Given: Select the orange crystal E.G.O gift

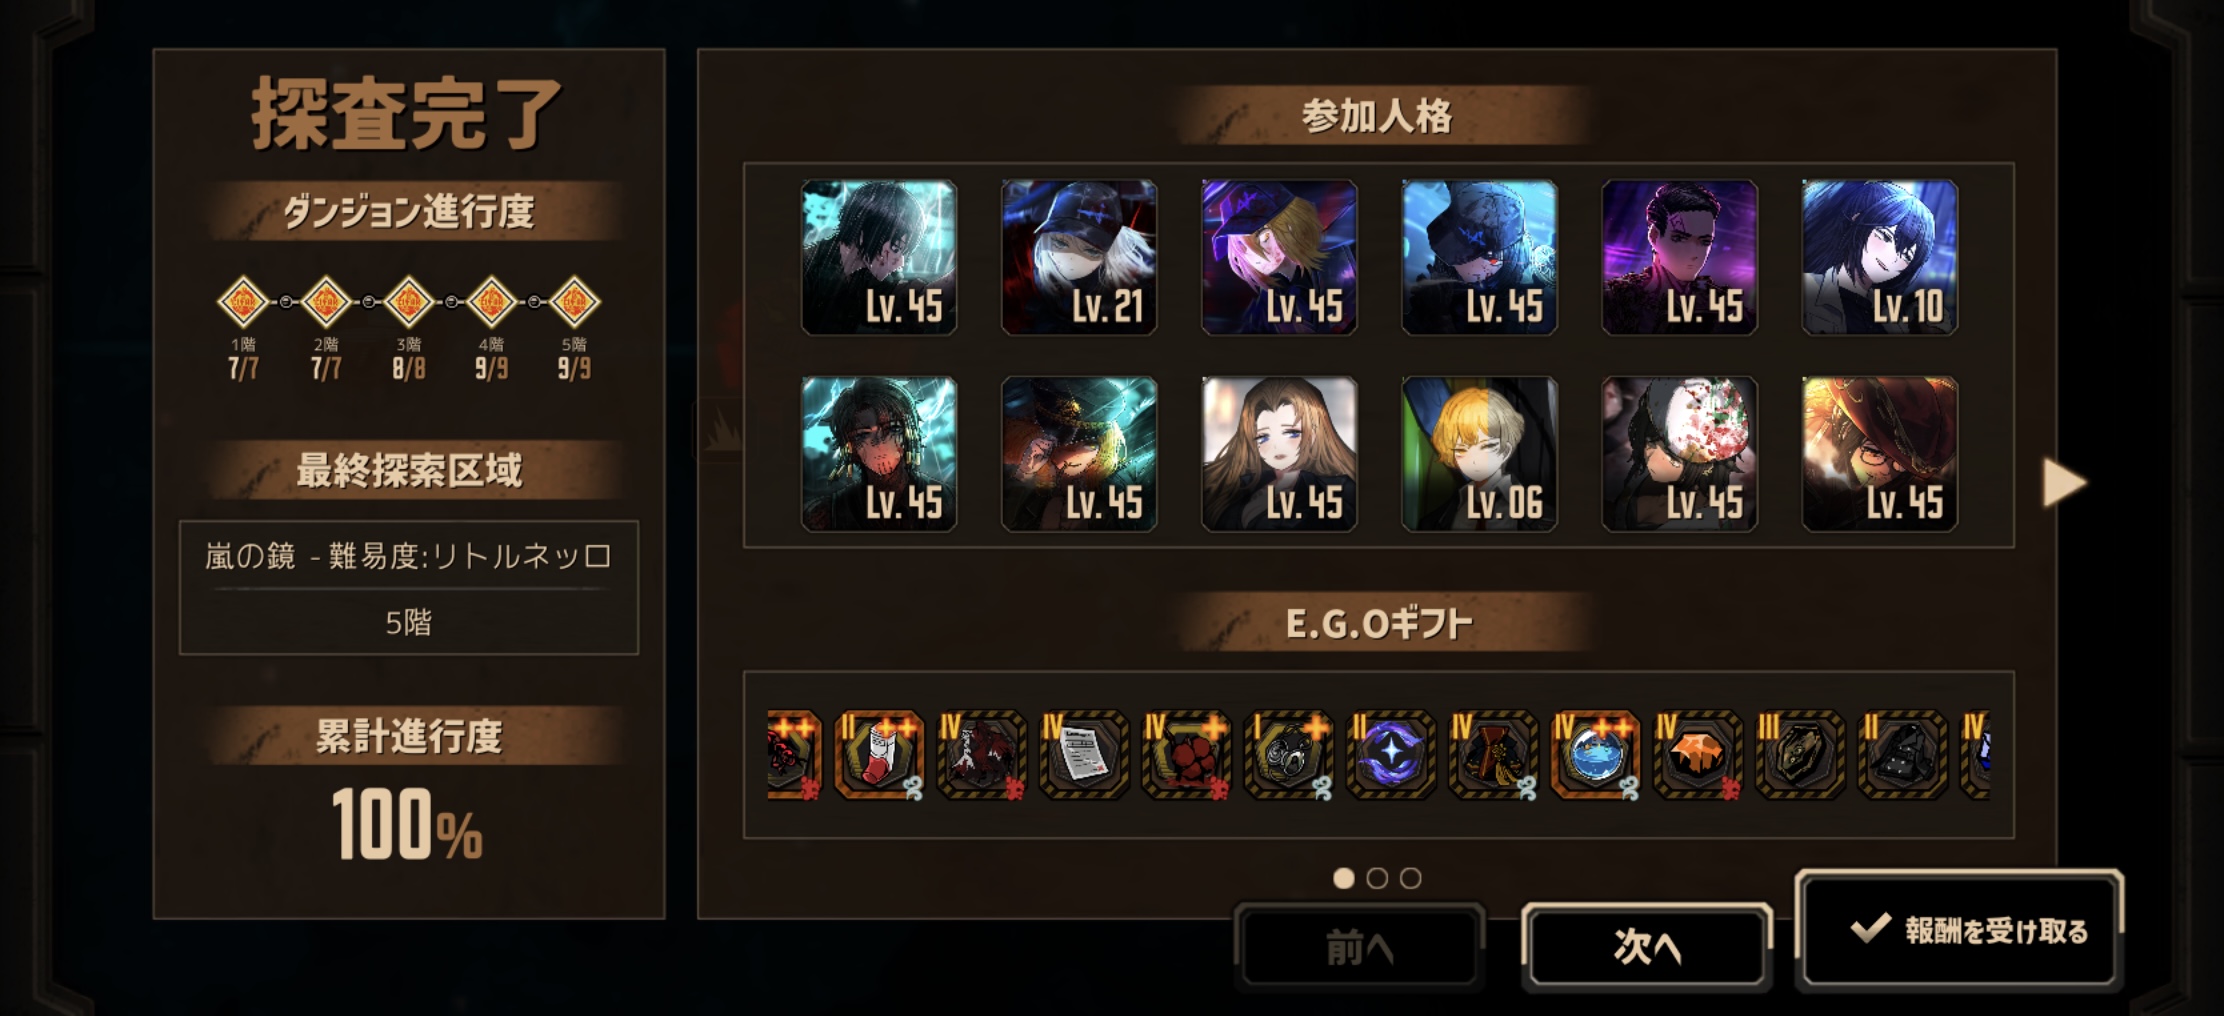Looking at the screenshot, I should tap(1697, 755).
